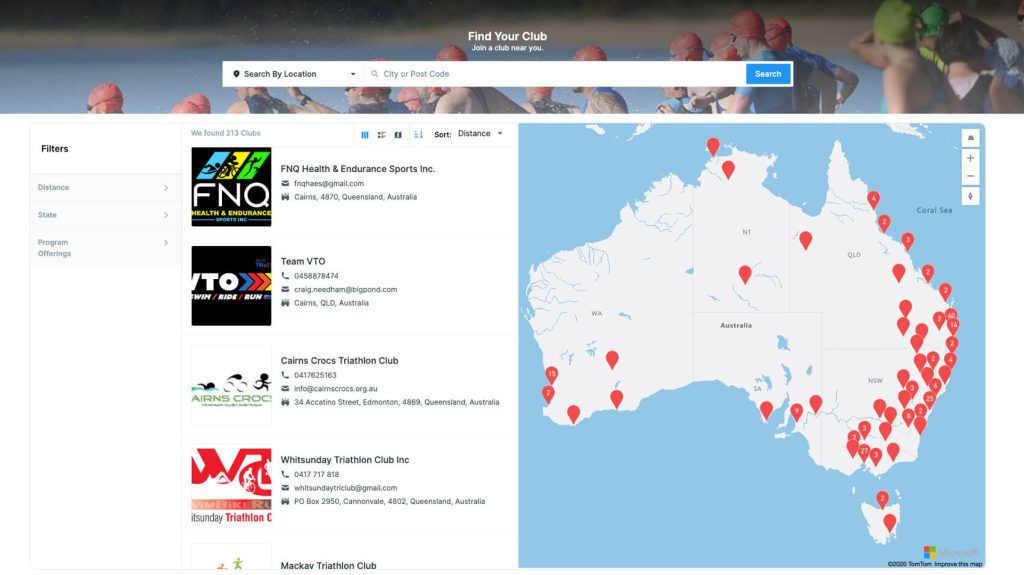Click address Cairns, 4870, Queensland, Australia

click(355, 197)
